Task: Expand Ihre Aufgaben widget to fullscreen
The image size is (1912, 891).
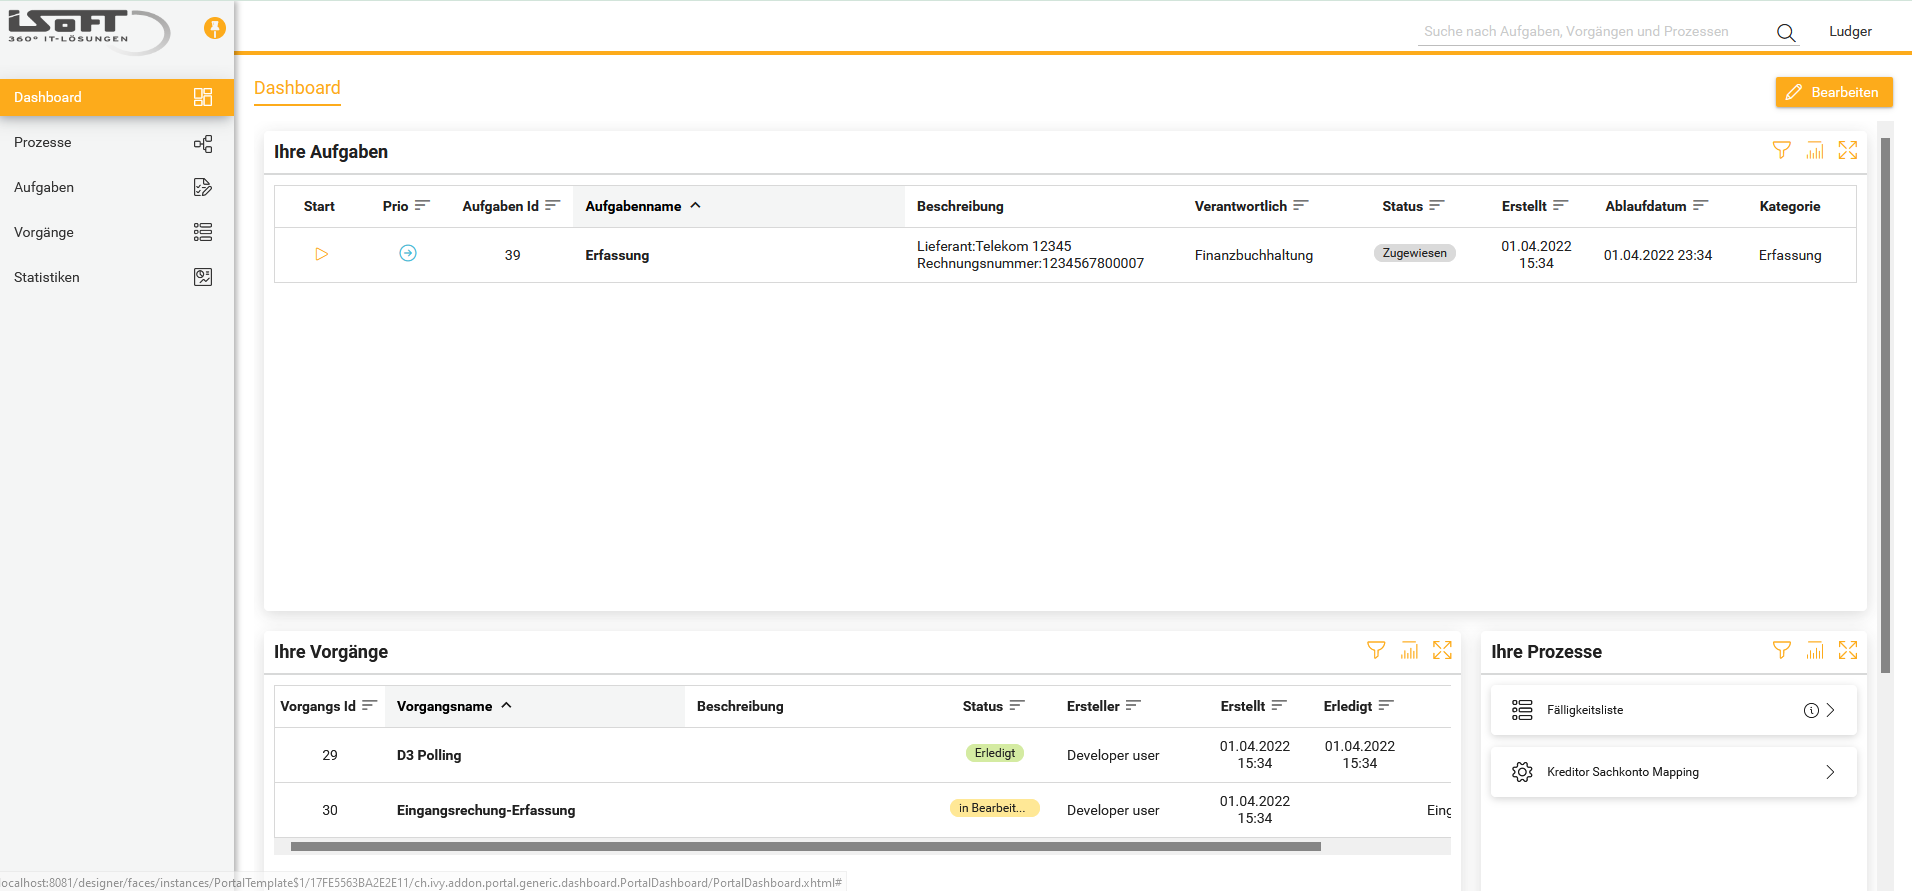Action: coord(1847,150)
